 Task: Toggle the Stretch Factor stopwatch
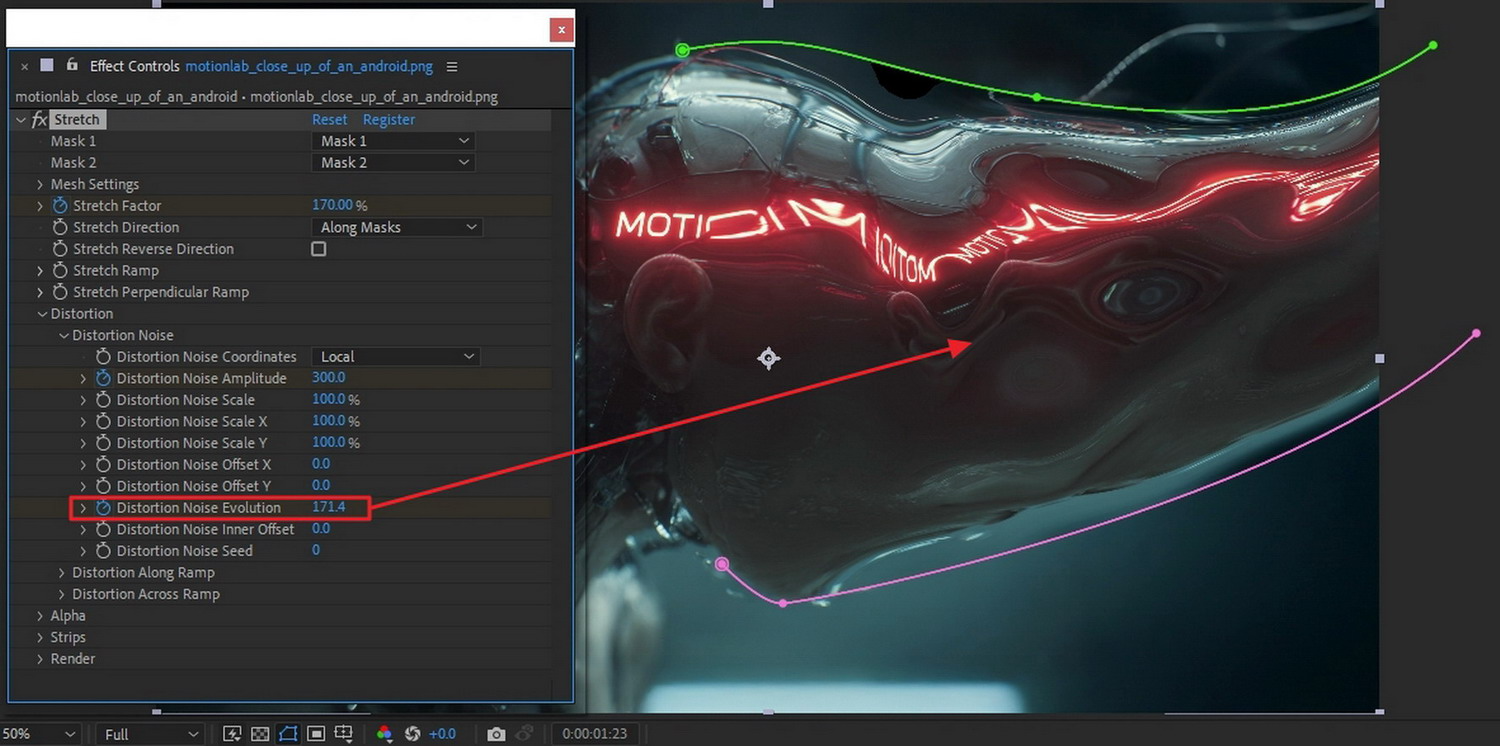tap(60, 206)
